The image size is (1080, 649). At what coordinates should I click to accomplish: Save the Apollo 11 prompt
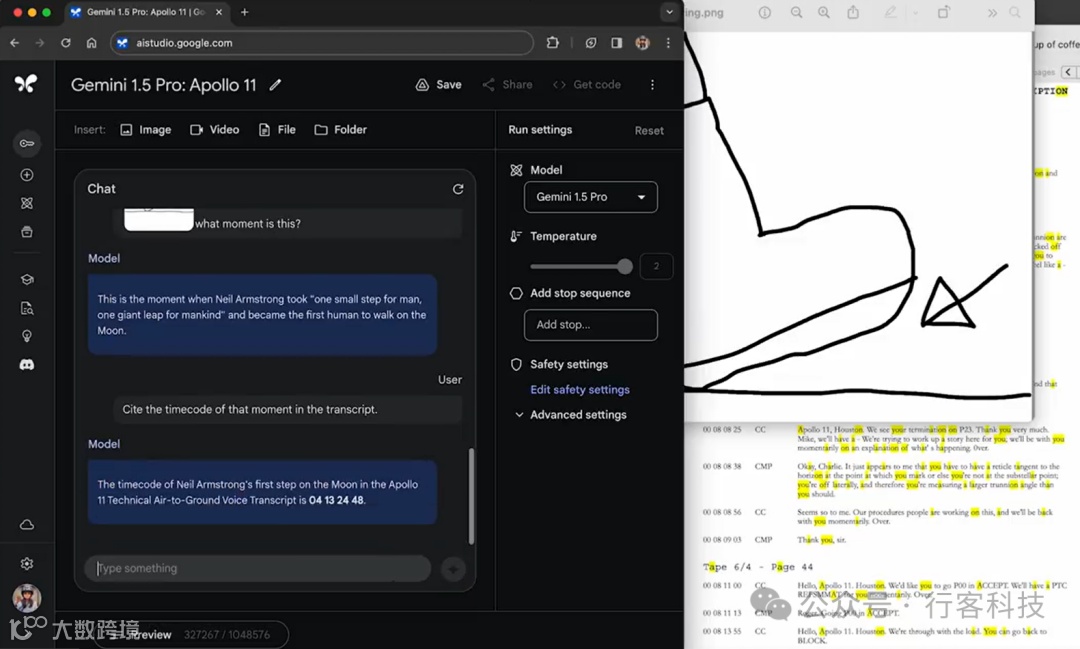coord(439,85)
